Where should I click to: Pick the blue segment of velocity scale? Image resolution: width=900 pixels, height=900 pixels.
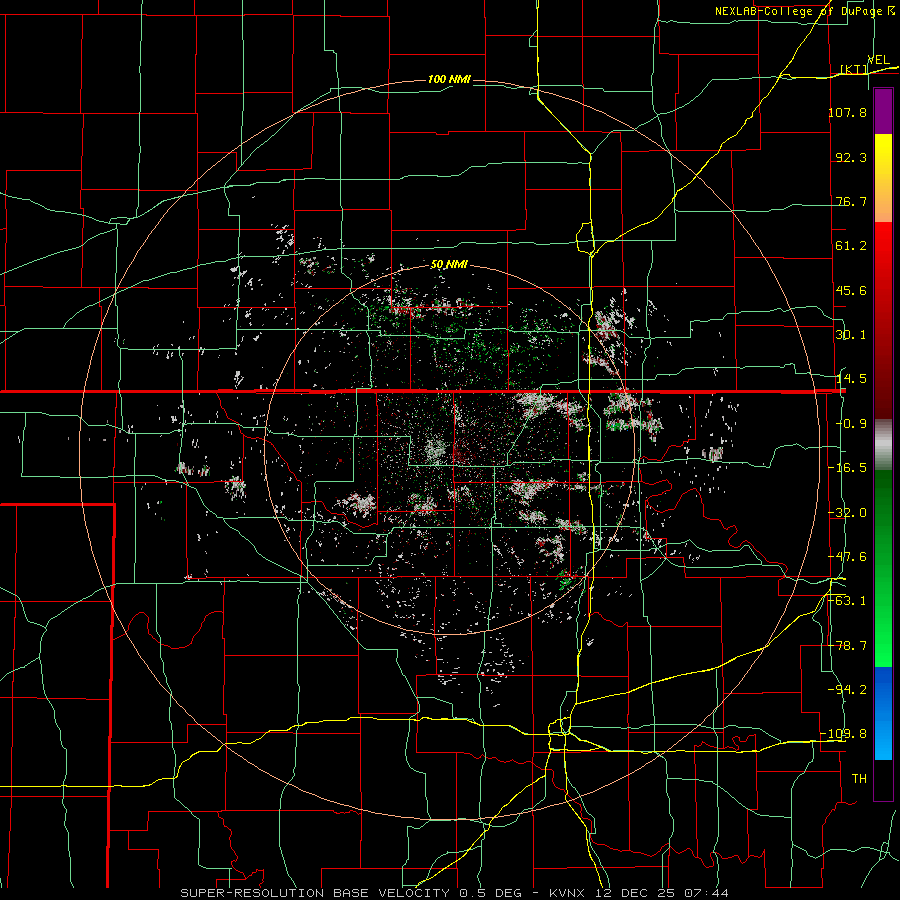tap(883, 713)
